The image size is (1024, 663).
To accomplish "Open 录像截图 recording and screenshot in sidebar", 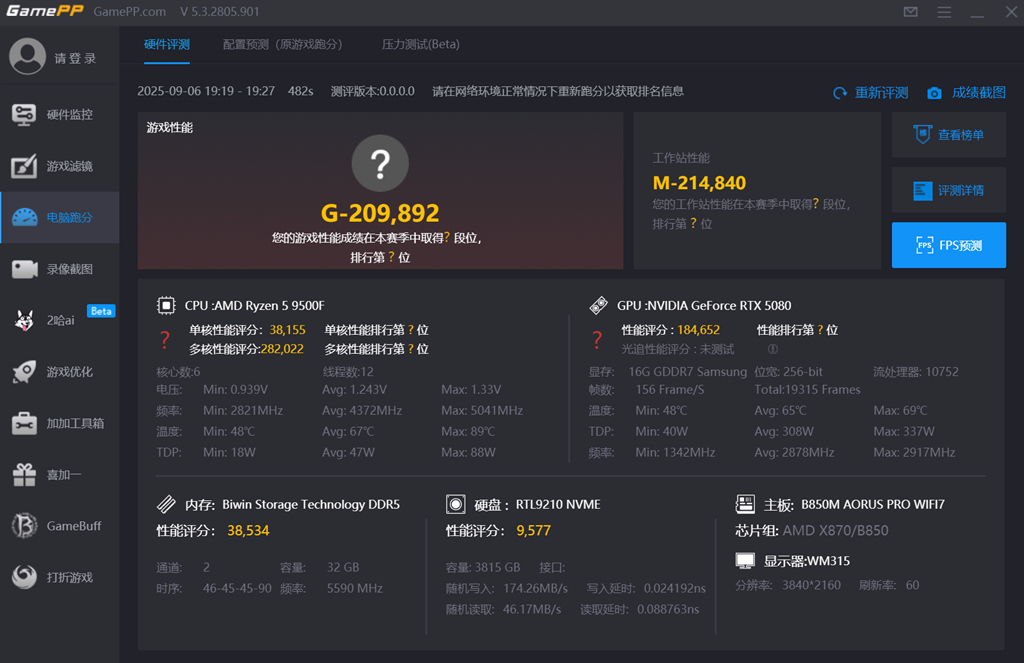I will tap(59, 269).
